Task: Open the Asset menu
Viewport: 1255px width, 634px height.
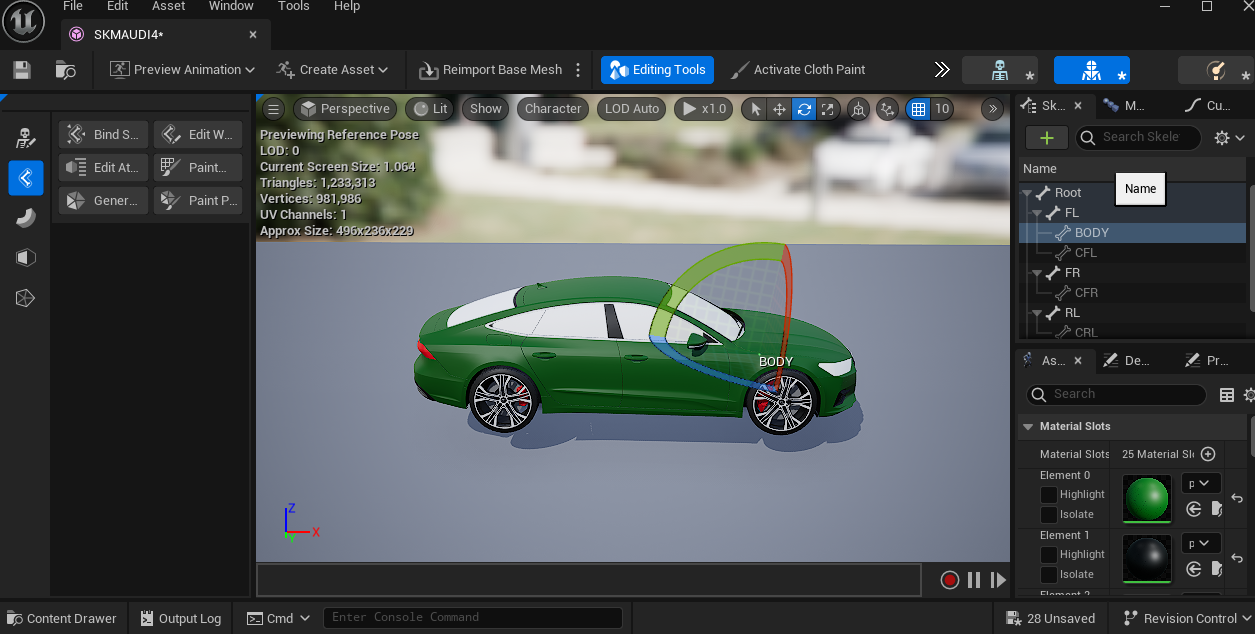Action: click(x=169, y=6)
